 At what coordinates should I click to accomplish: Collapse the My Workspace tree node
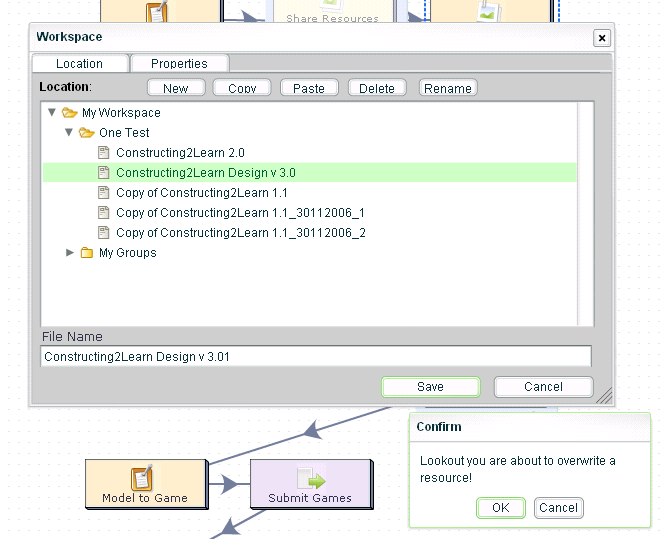point(52,113)
